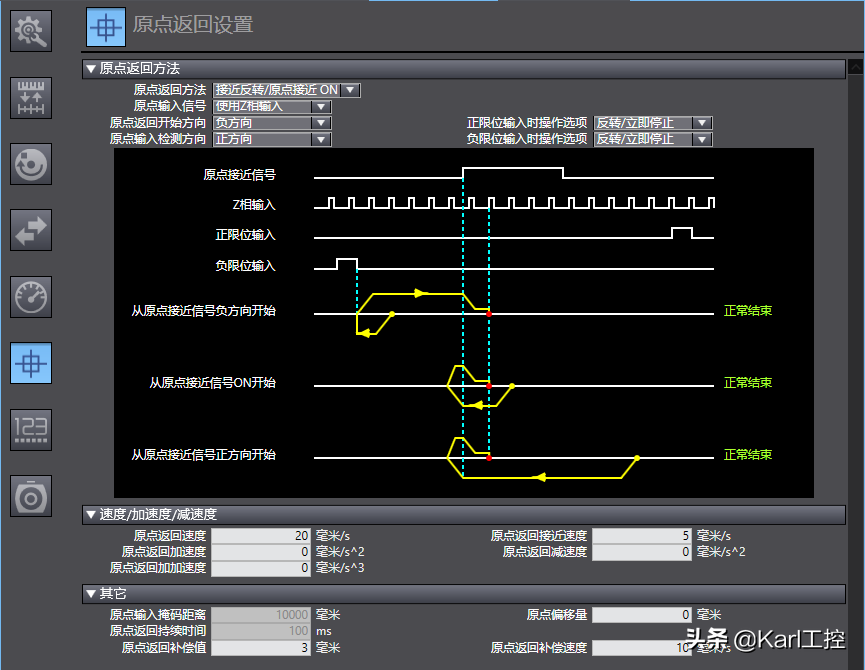Screen dimensions: 865x670
Task: Open Position Count Settings 123 icon
Action: 31,429
